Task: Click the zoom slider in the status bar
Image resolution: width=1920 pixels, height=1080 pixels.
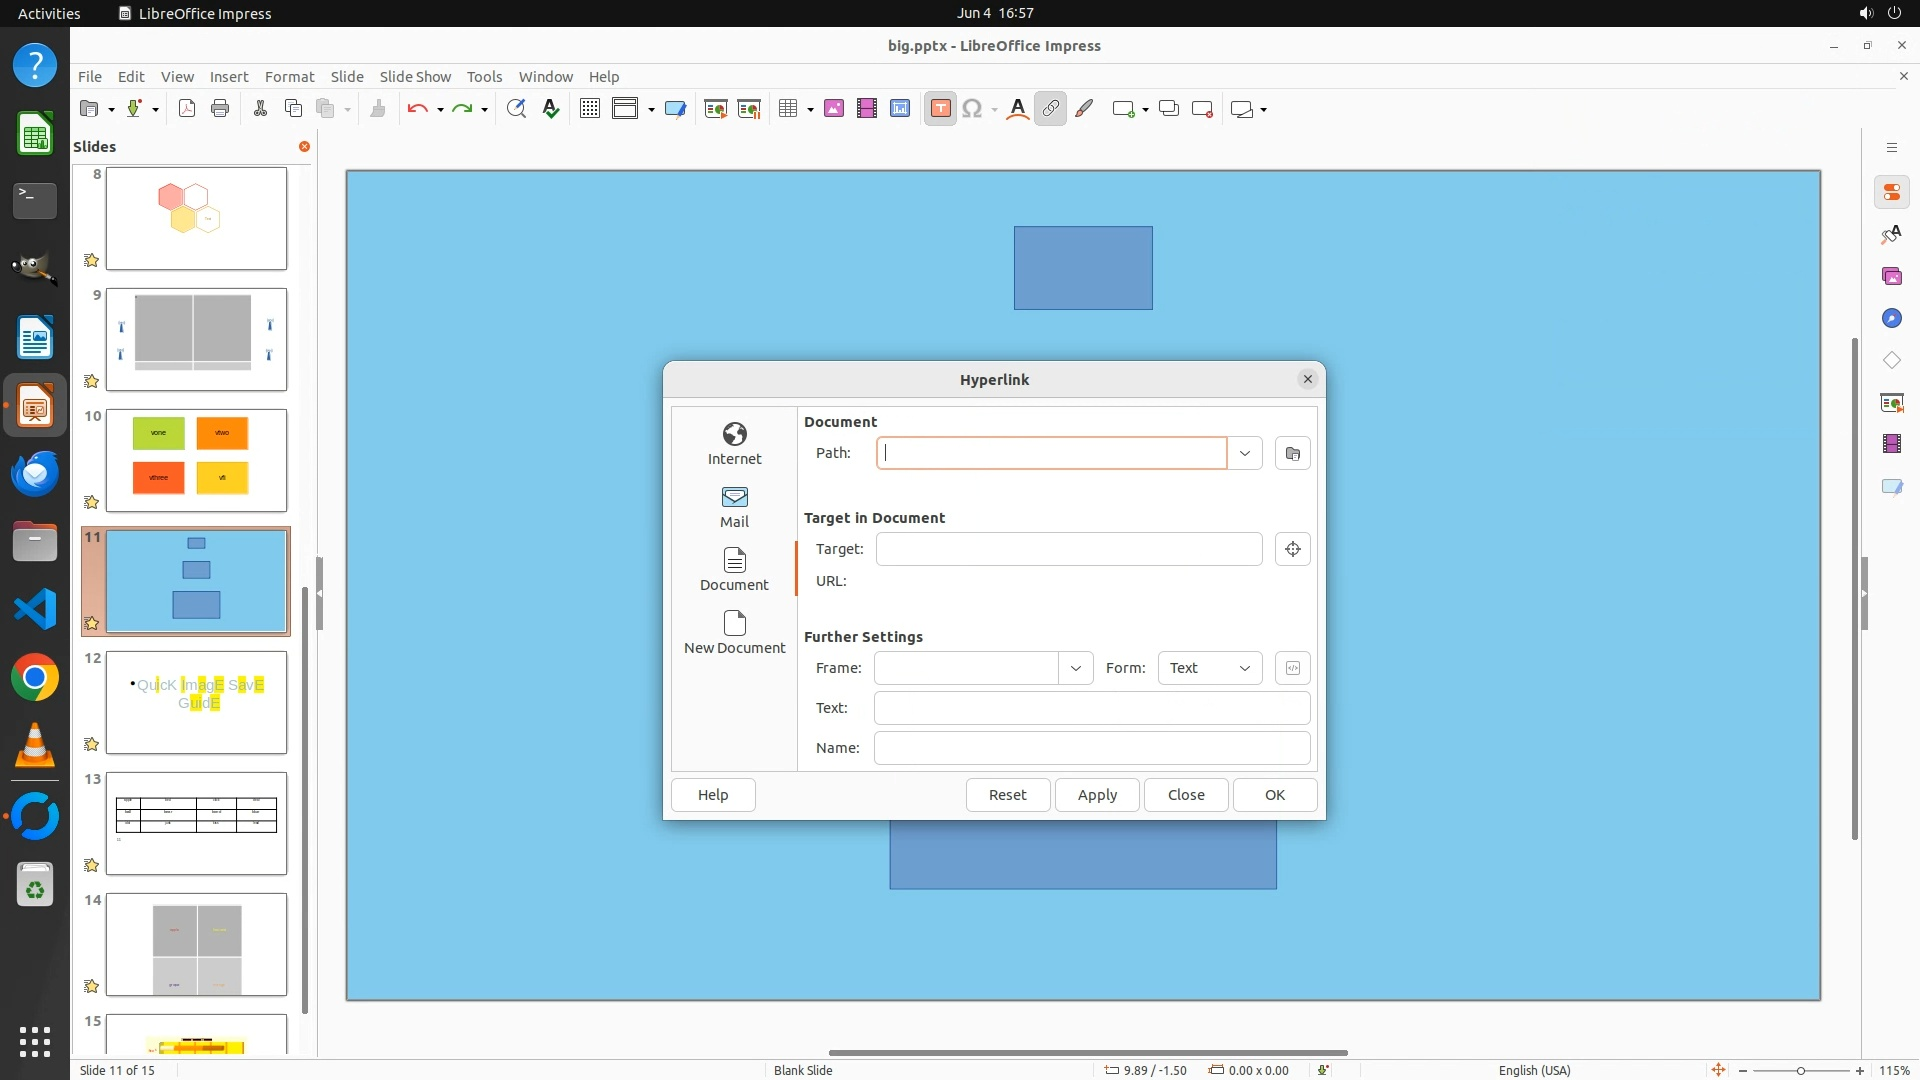Action: [1800, 1070]
